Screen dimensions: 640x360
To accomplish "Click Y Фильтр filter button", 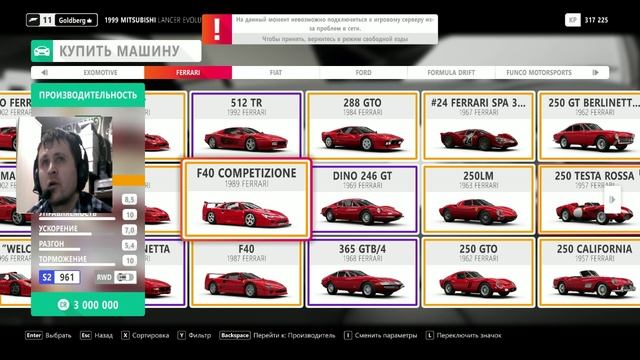I will [x=194, y=336].
